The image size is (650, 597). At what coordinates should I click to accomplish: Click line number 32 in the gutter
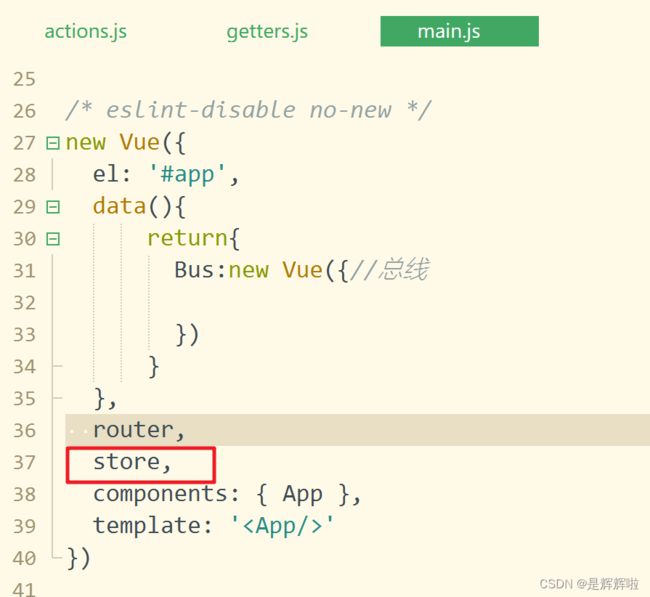point(24,303)
